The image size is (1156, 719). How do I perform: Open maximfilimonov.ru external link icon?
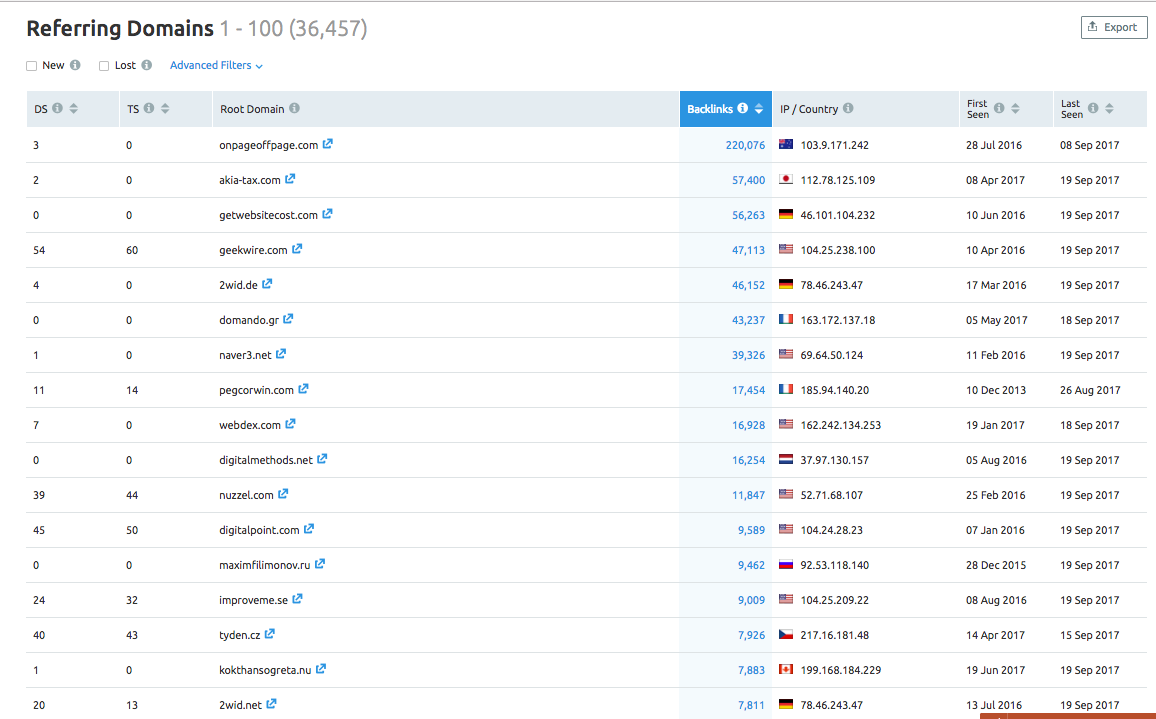(320, 564)
